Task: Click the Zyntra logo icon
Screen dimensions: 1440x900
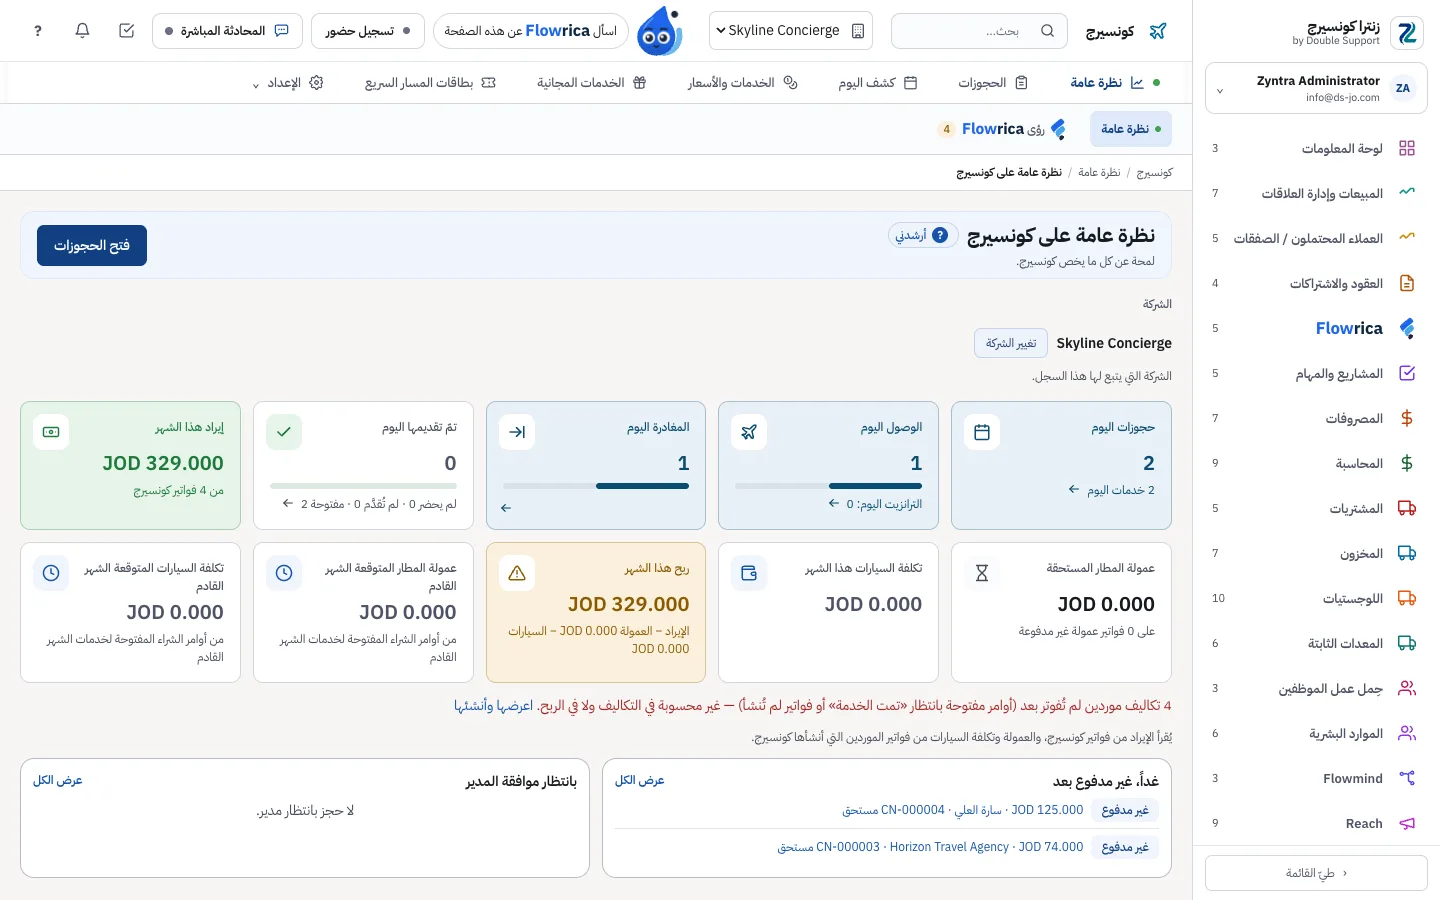Action: coord(1407,33)
